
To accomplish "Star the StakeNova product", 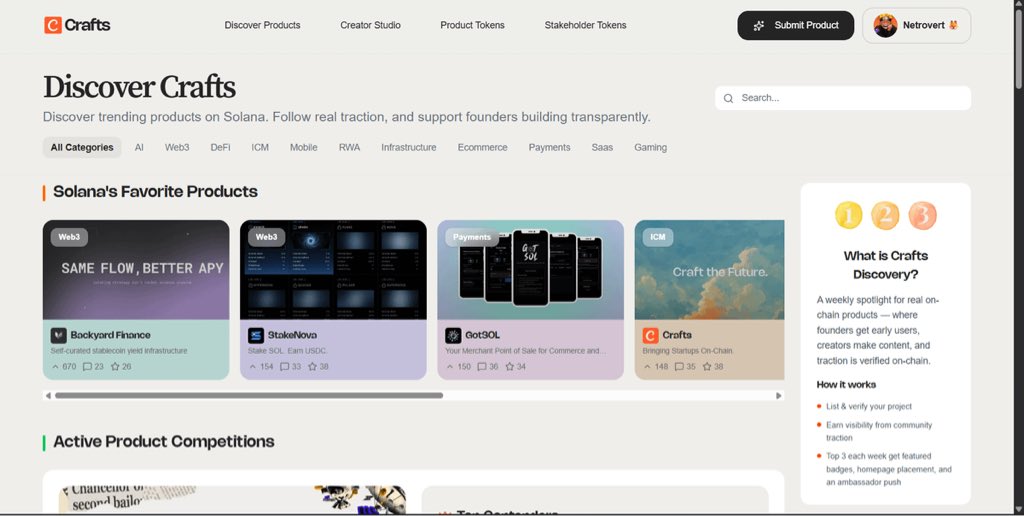I will [312, 366].
